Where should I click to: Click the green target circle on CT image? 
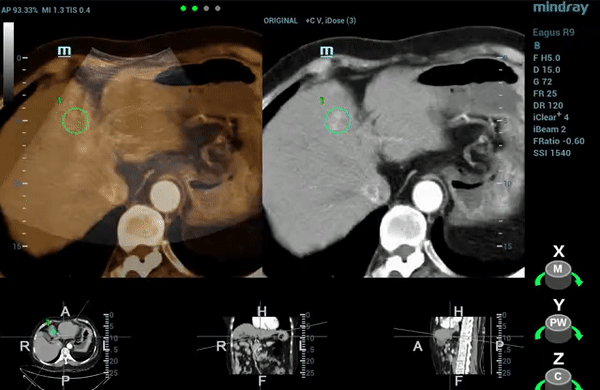click(338, 121)
